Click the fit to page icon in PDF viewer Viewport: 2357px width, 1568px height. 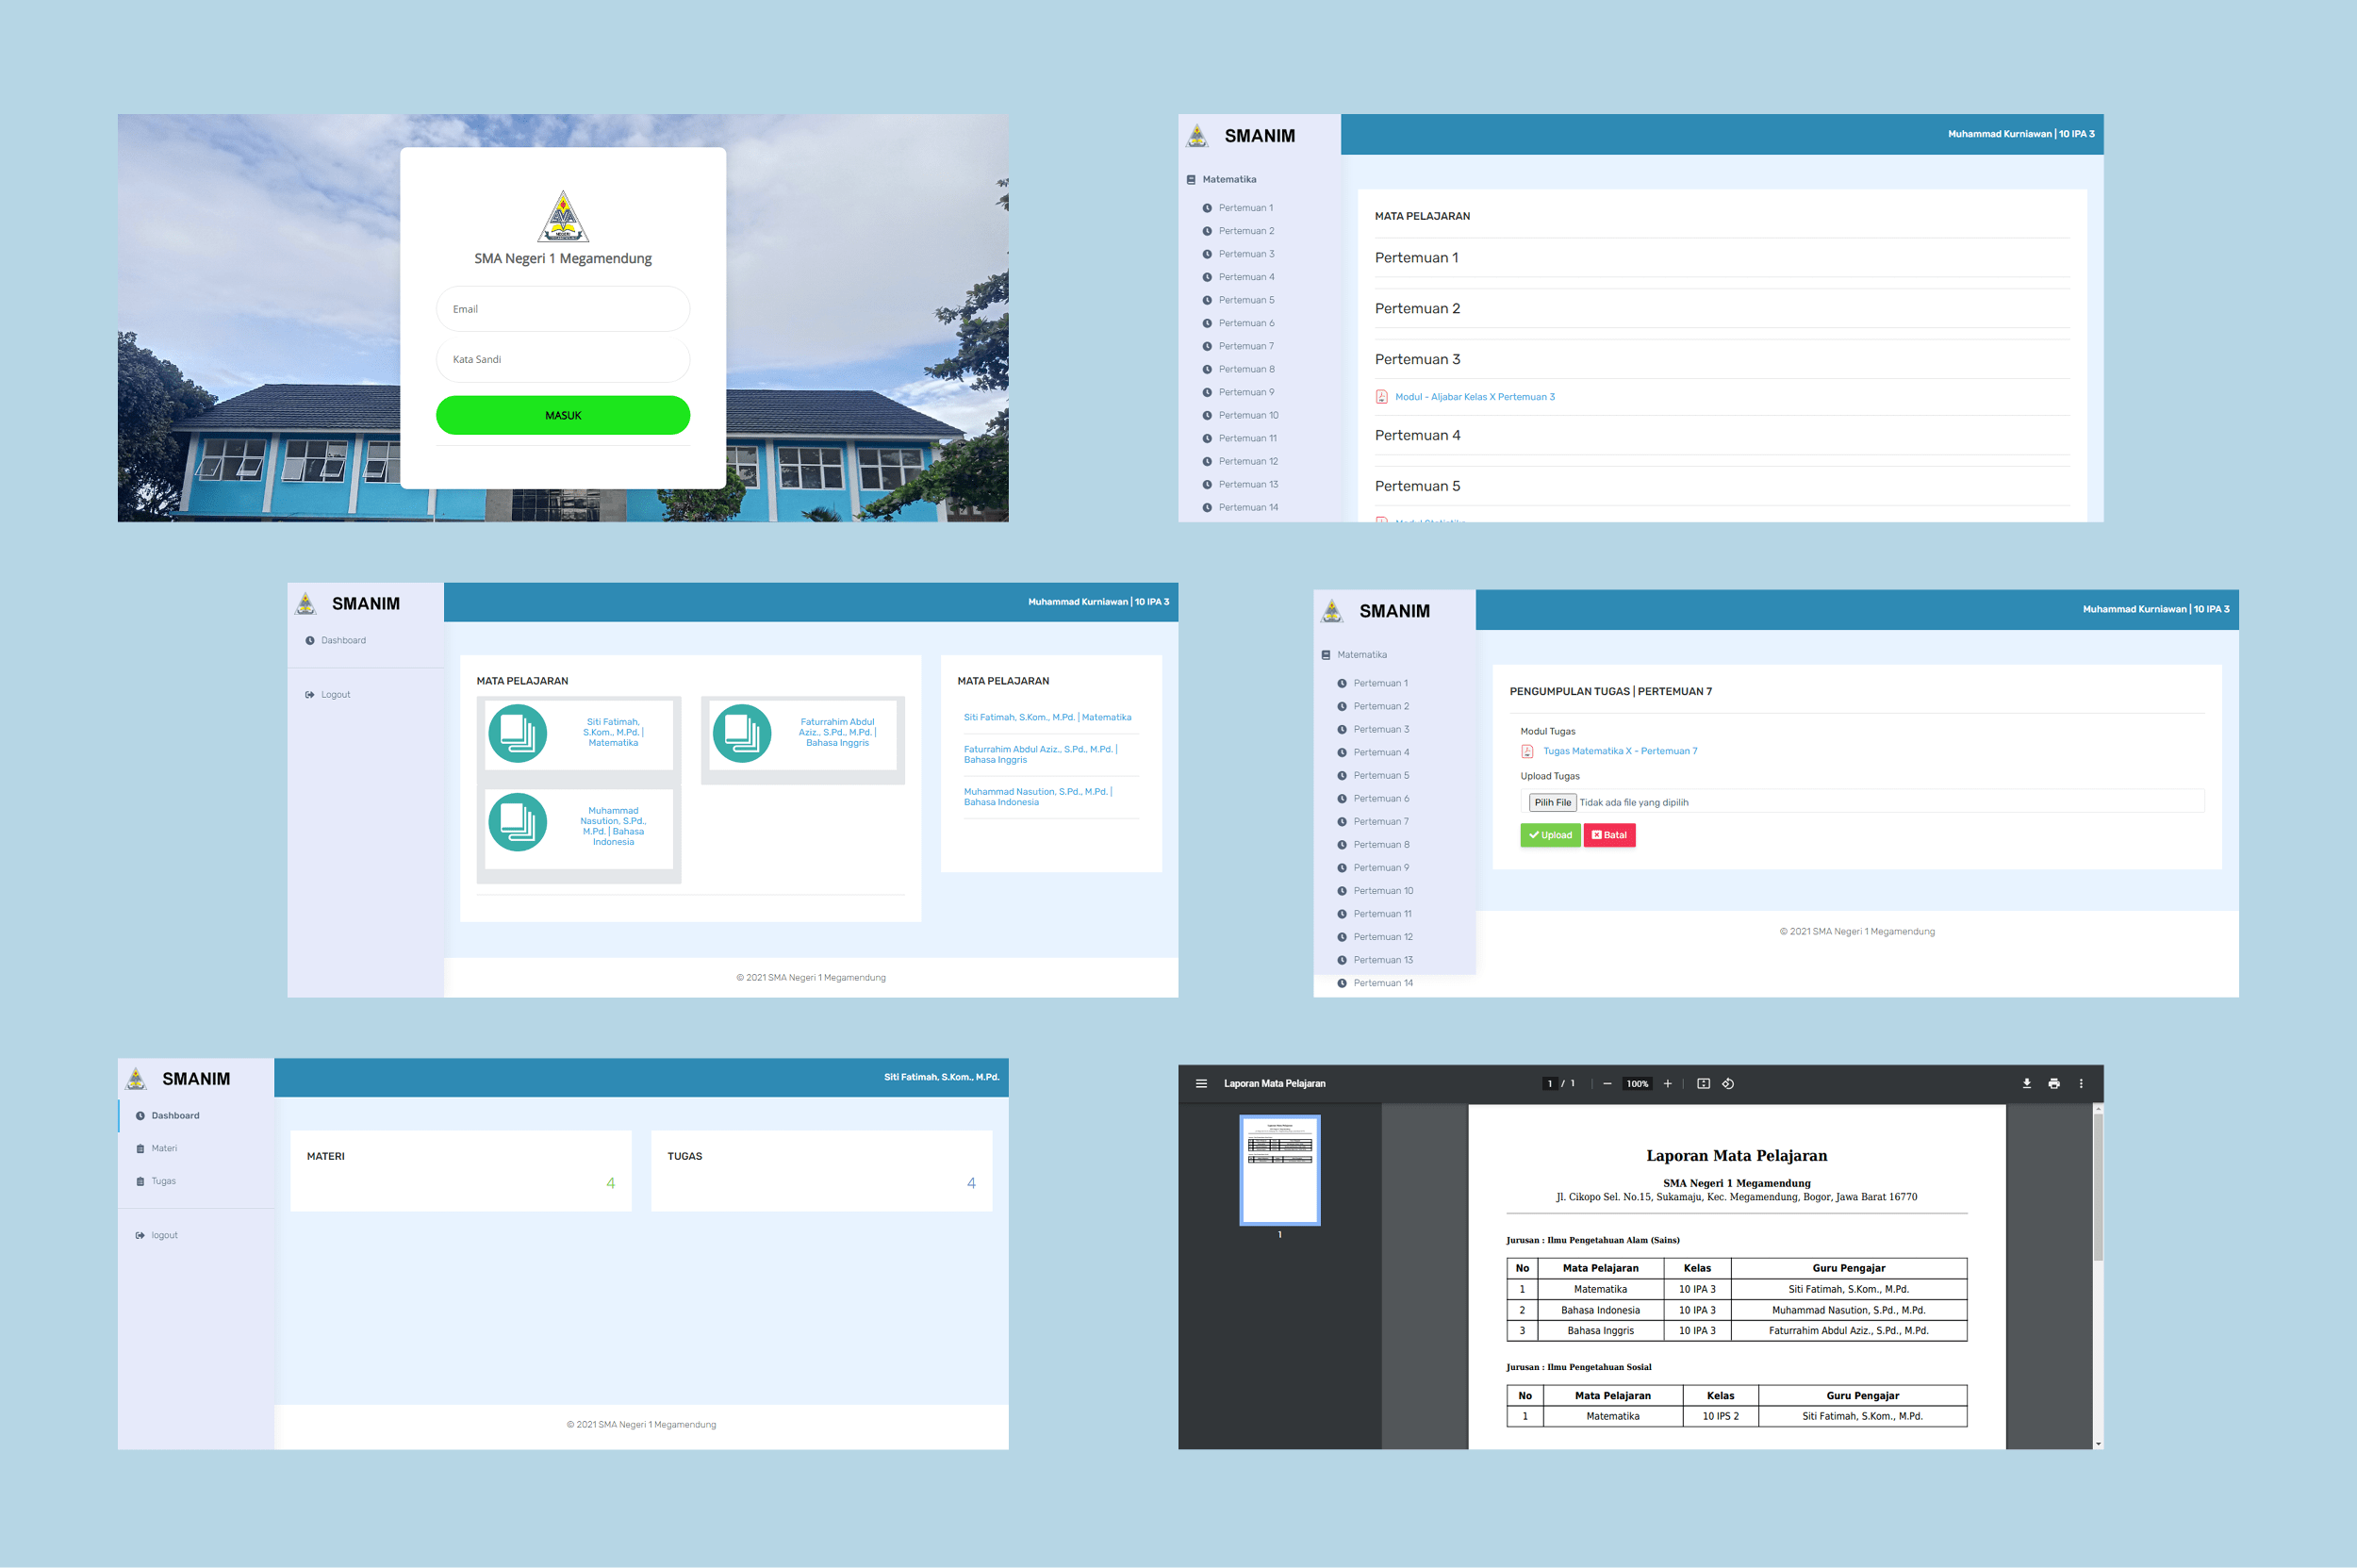click(1703, 1083)
